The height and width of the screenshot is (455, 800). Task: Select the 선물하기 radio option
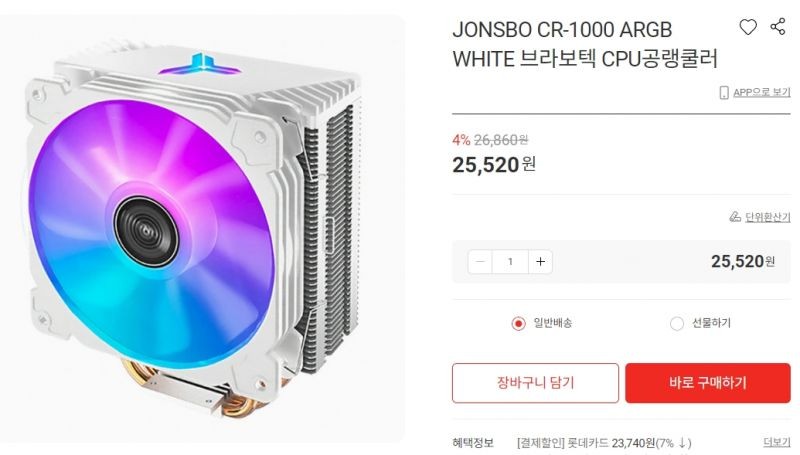coord(677,323)
